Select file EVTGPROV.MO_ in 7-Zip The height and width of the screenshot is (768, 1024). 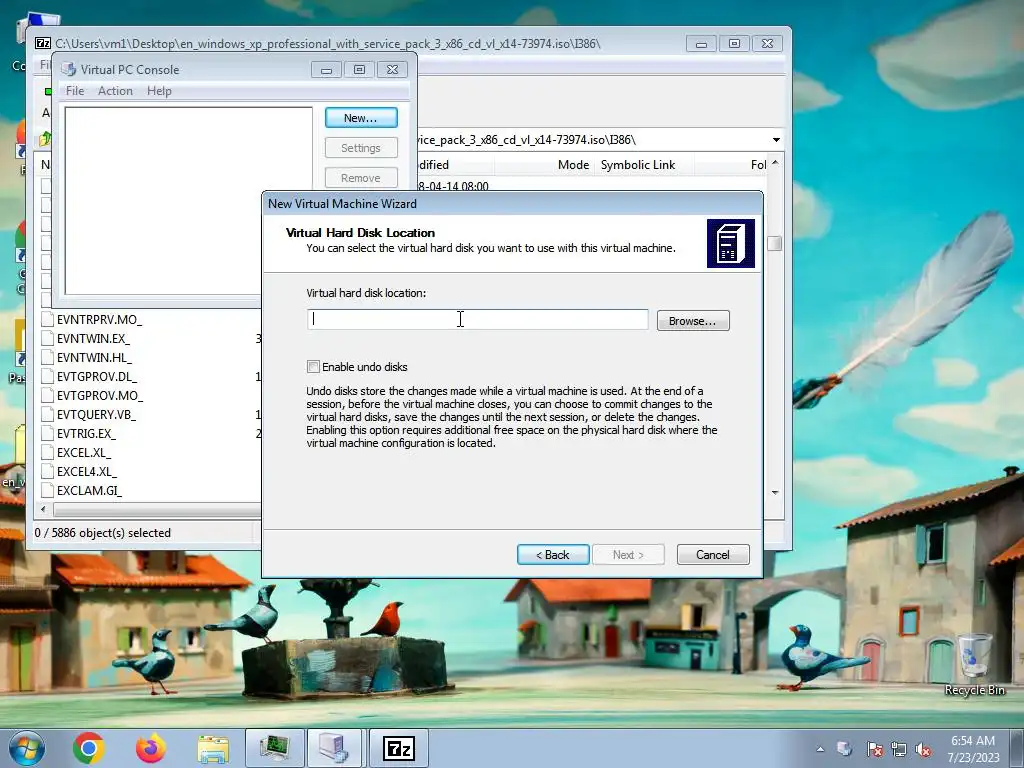[99, 395]
